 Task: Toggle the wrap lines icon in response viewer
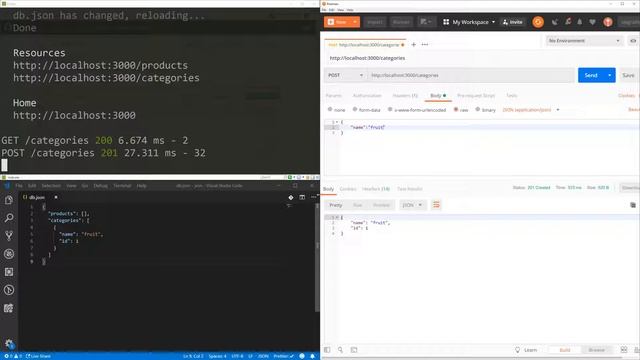[436, 205]
